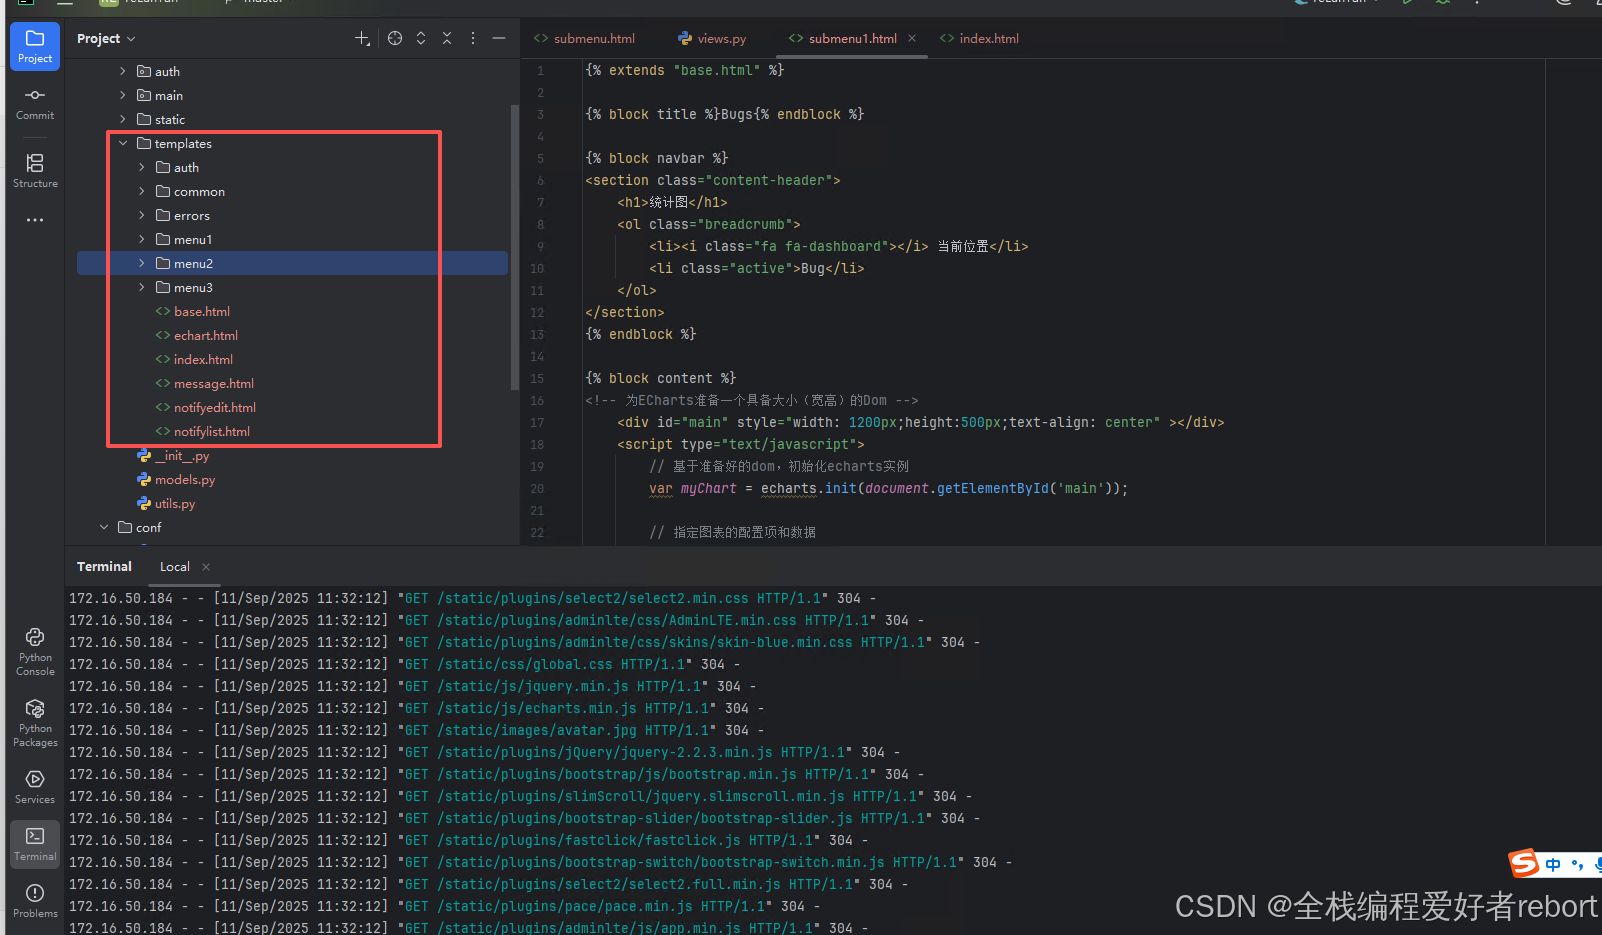The height and width of the screenshot is (935, 1602).
Task: Open the Problems tool window
Action: coord(35,900)
